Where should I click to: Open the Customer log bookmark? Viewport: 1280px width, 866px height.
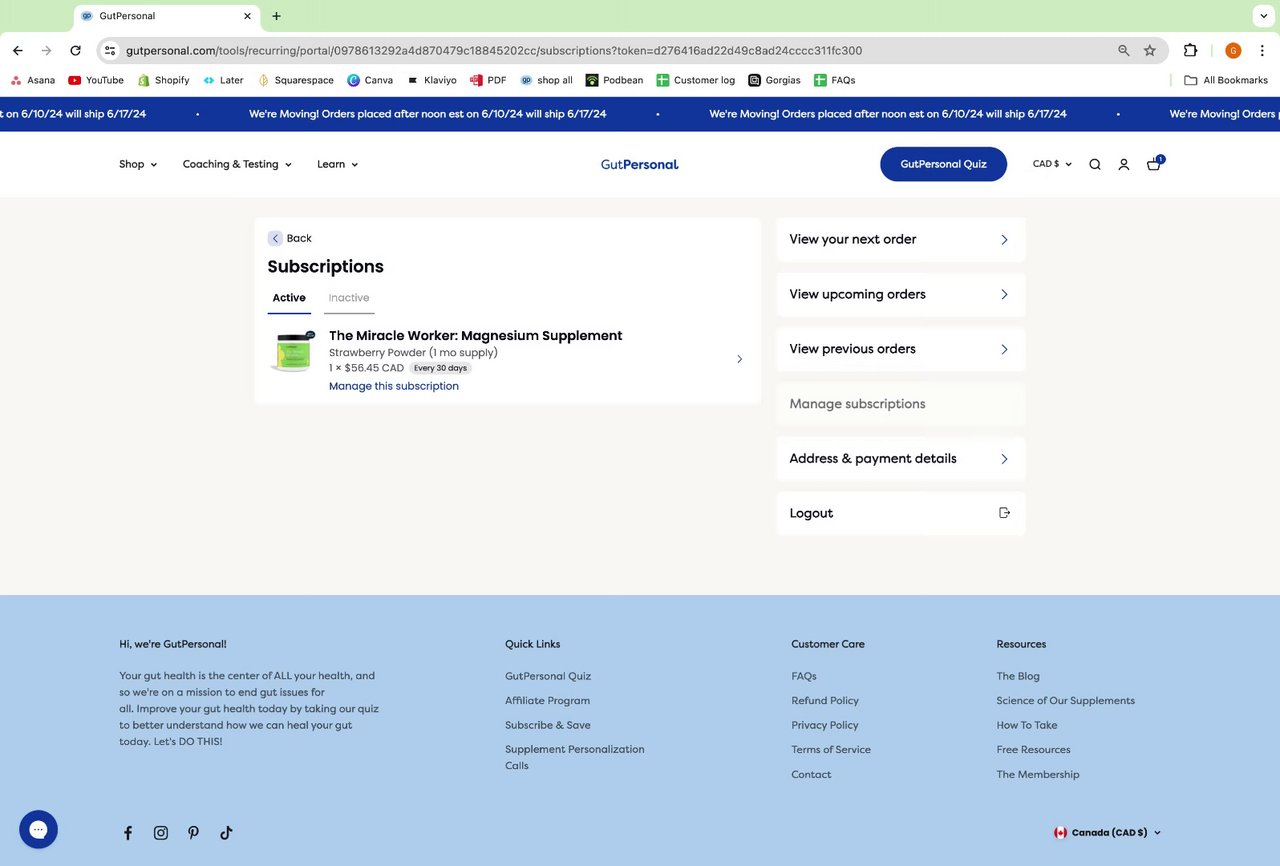696,80
